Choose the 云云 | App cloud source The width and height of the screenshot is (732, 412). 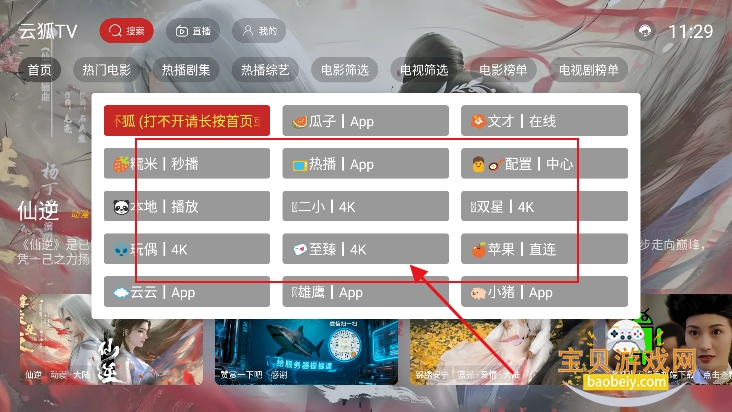pyautogui.click(x=187, y=292)
